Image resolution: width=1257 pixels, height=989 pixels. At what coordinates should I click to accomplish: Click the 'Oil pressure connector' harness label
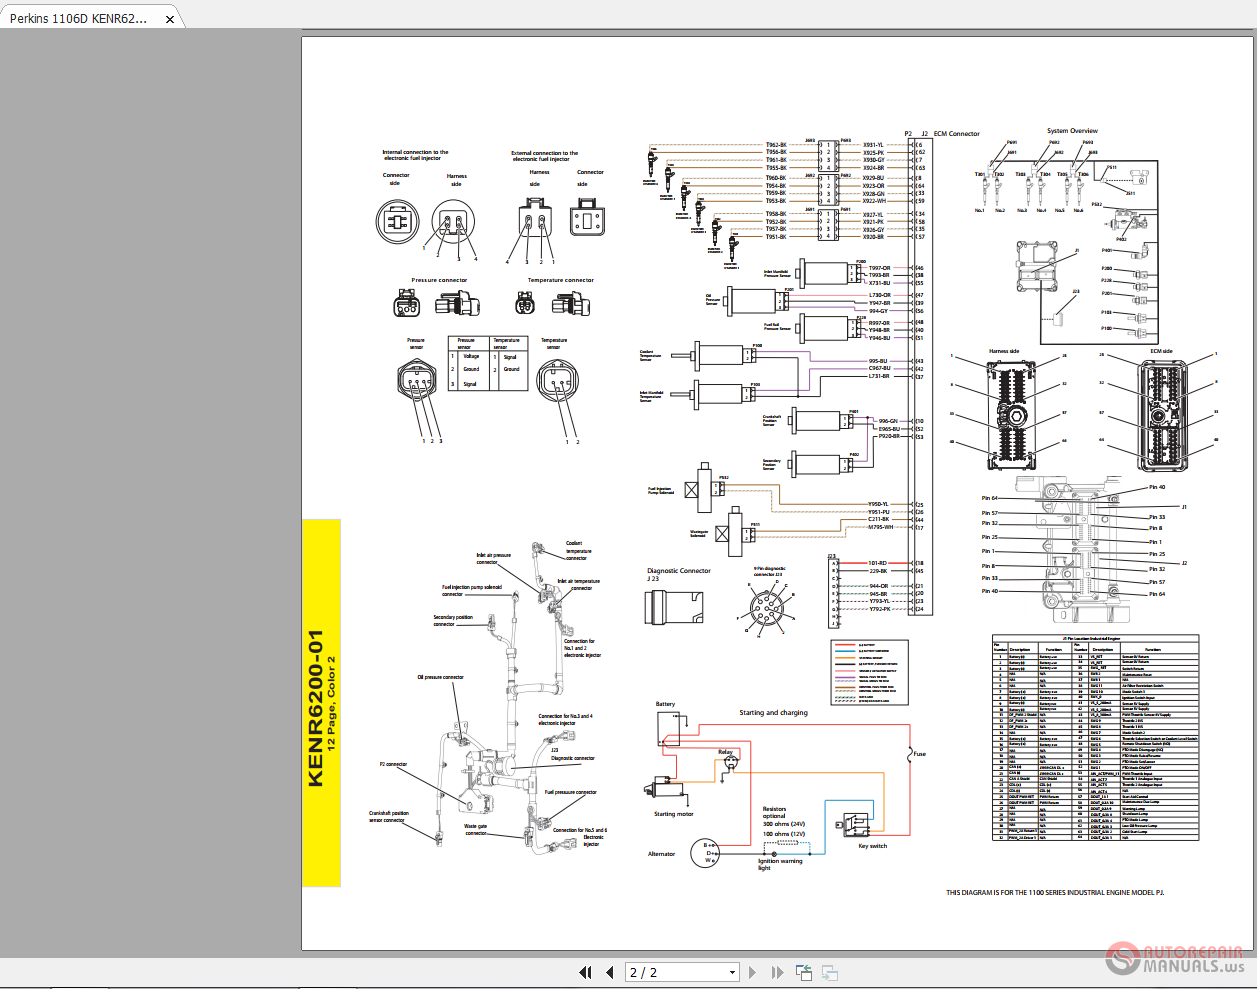[x=440, y=677]
